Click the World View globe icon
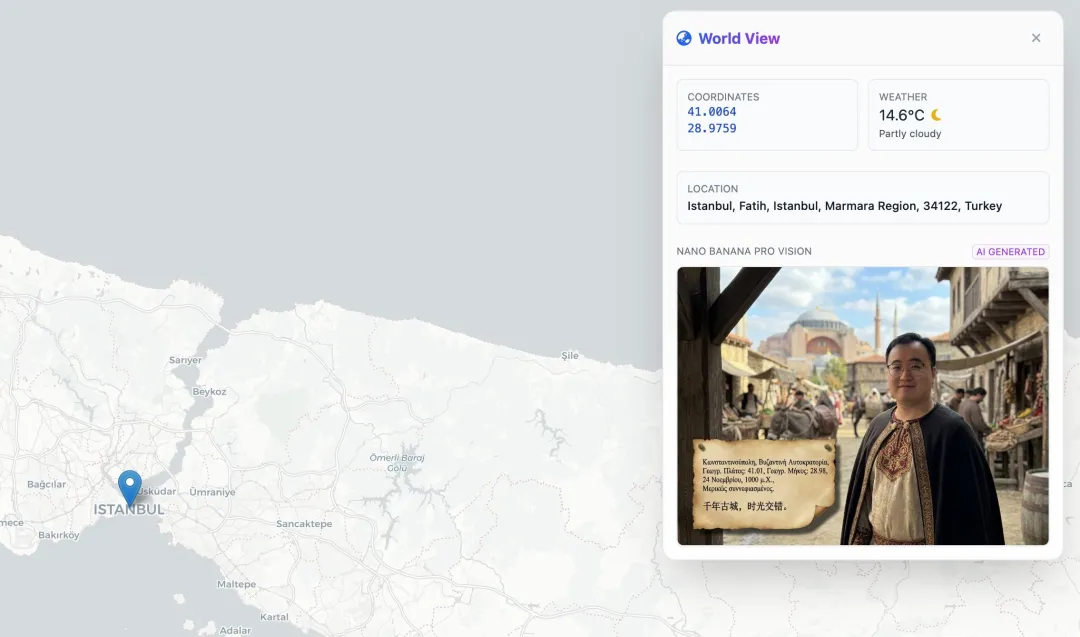The width and height of the screenshot is (1080, 637). 684,38
